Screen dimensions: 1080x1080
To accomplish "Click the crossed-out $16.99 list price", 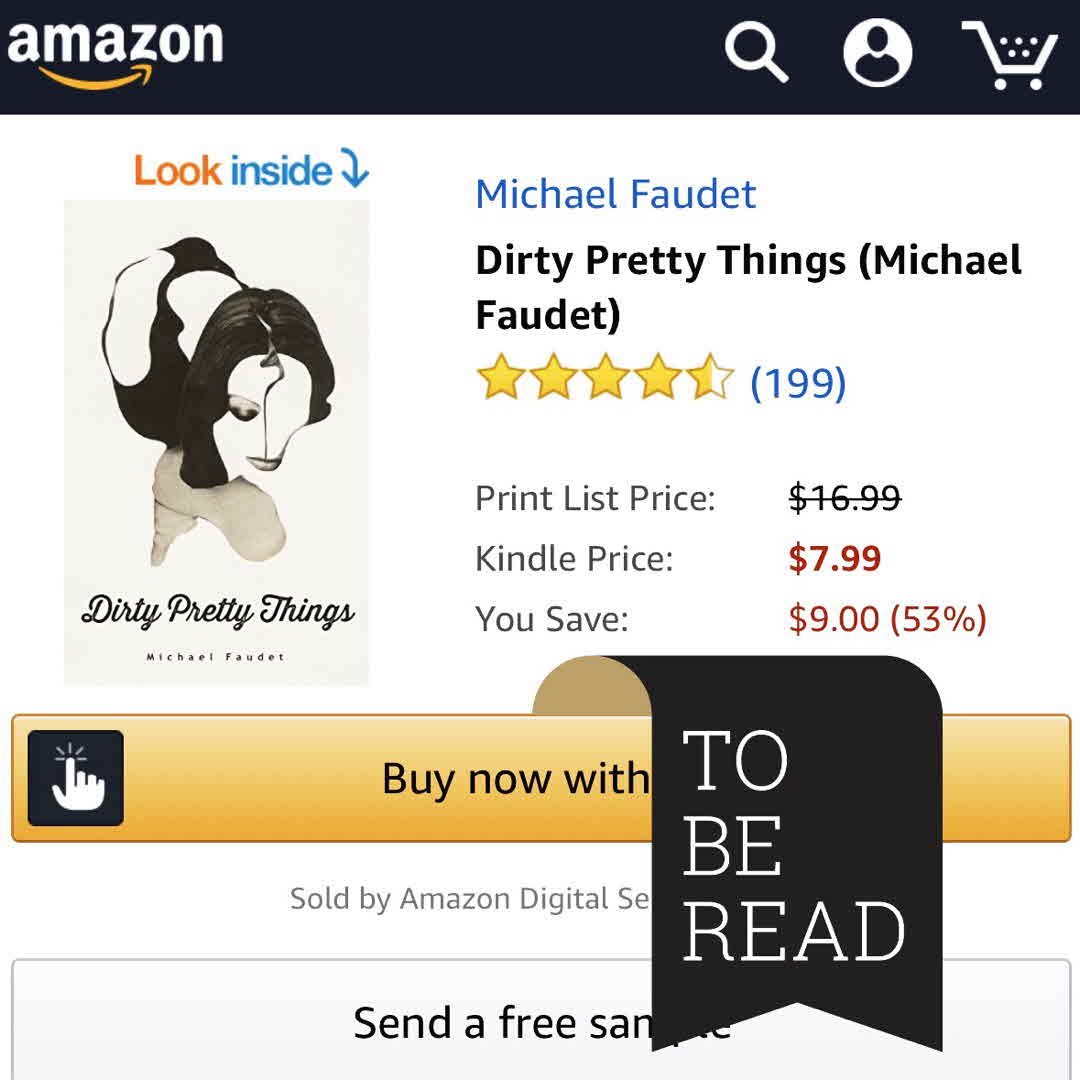I will pyautogui.click(x=844, y=497).
